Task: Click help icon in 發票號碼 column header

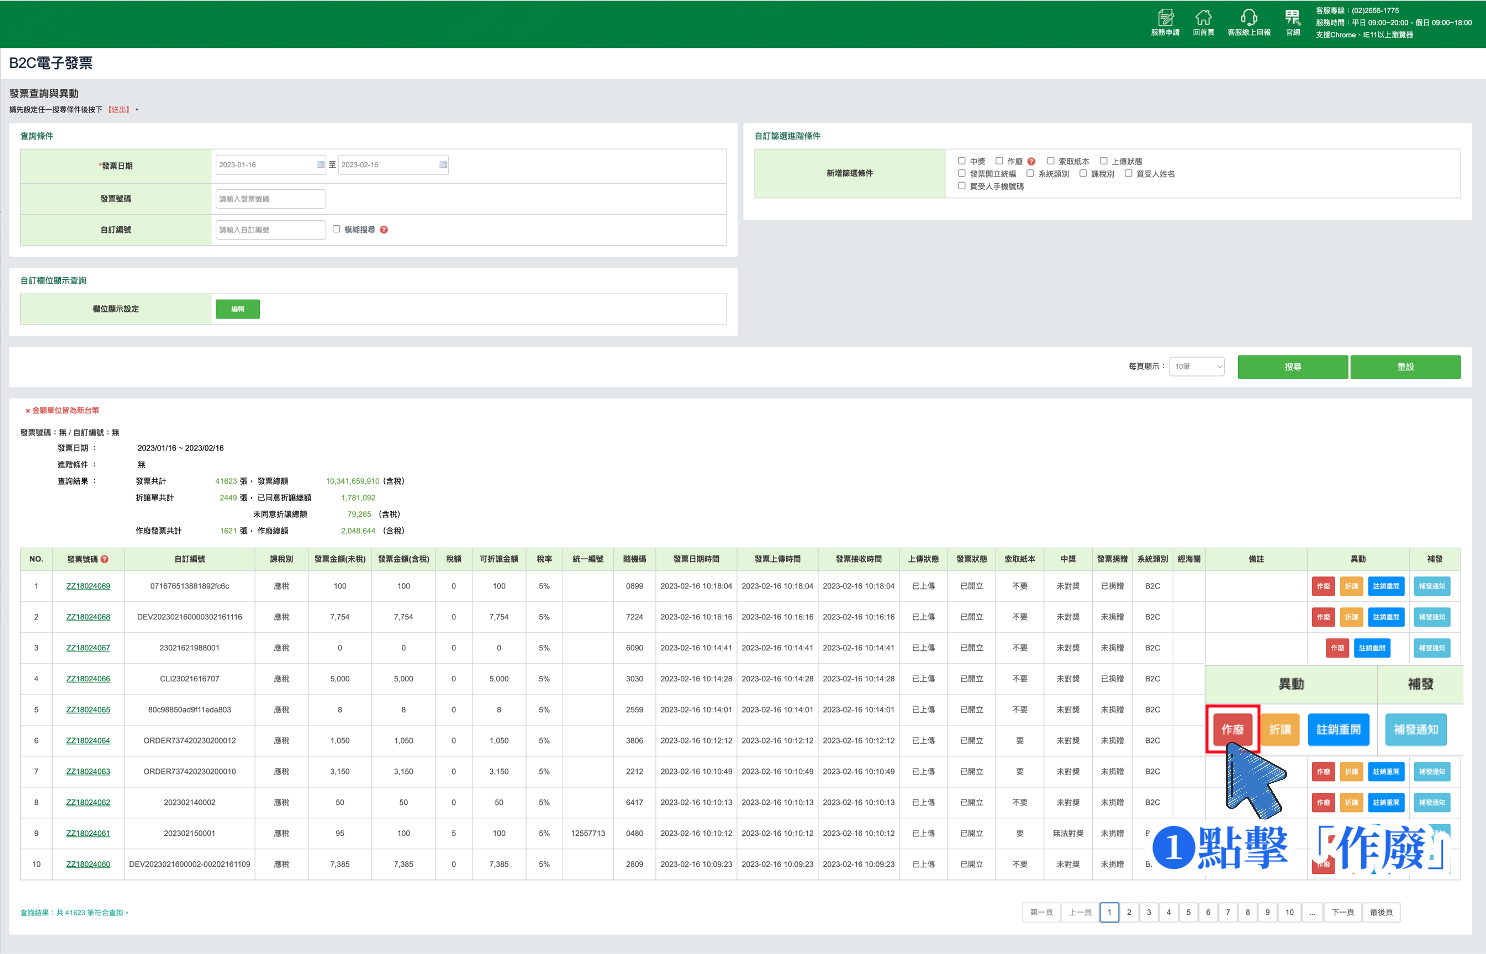Action: pos(104,559)
